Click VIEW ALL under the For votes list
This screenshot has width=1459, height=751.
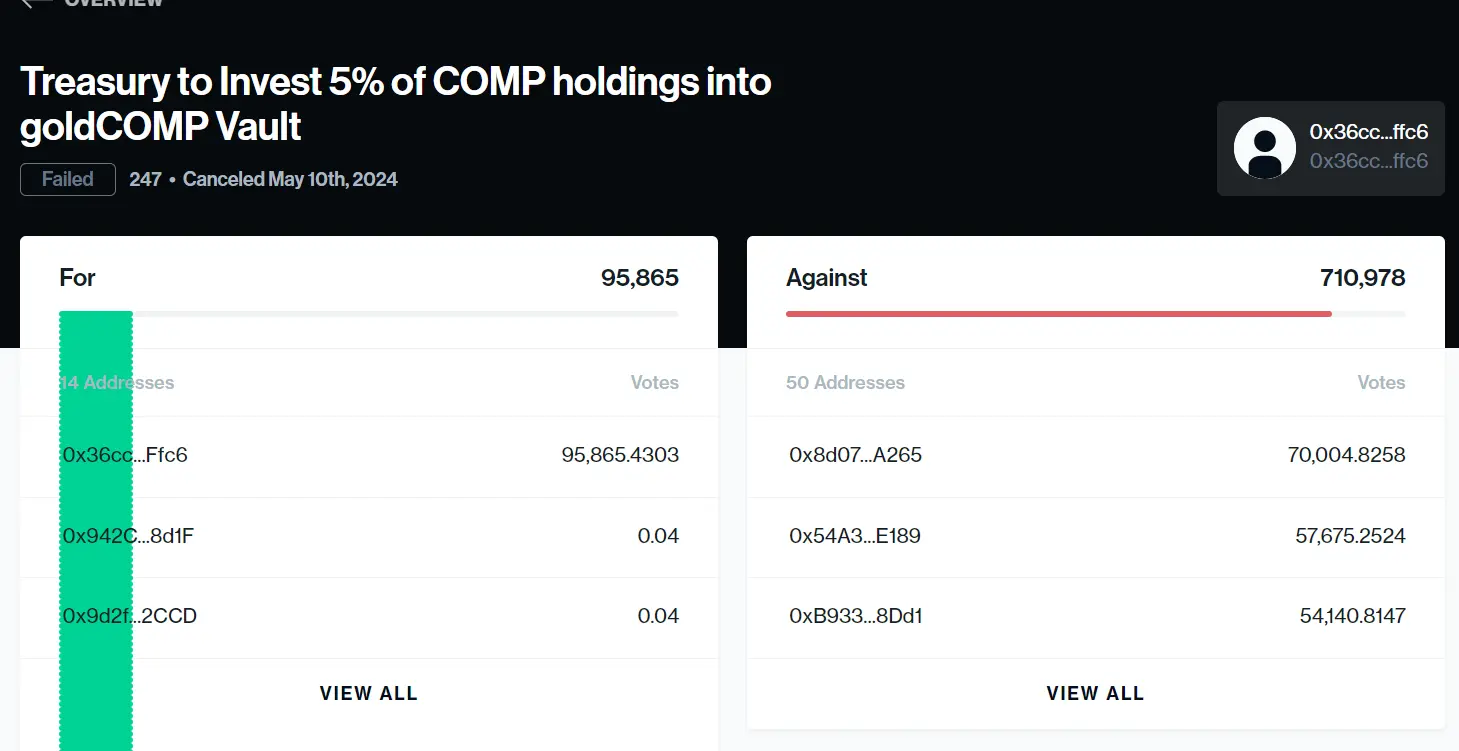[x=368, y=692]
